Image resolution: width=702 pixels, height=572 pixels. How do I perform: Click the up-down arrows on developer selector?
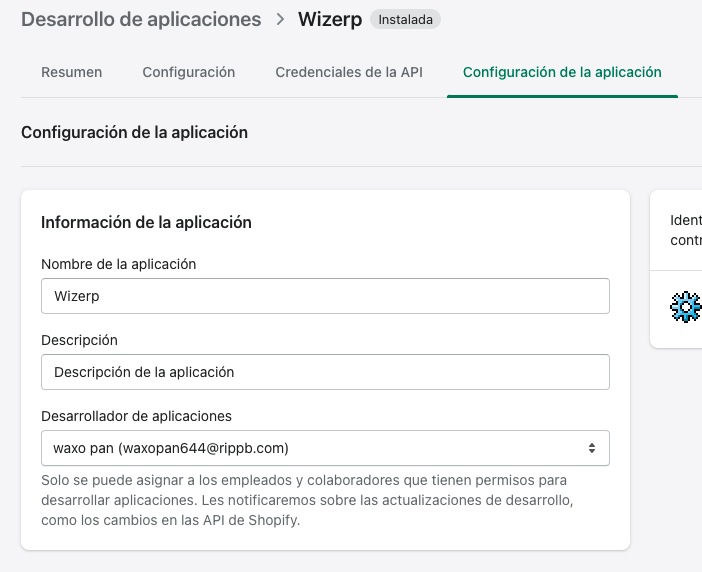pyautogui.click(x=592, y=448)
